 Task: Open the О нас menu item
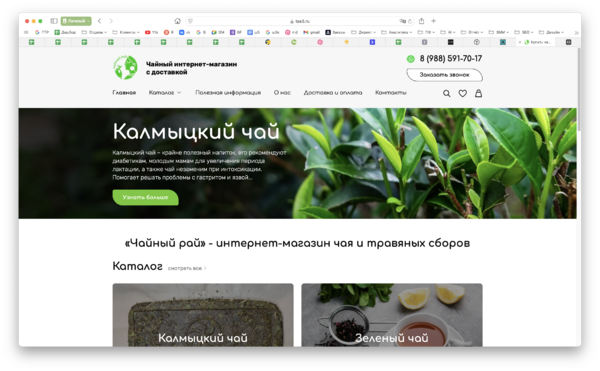click(282, 93)
